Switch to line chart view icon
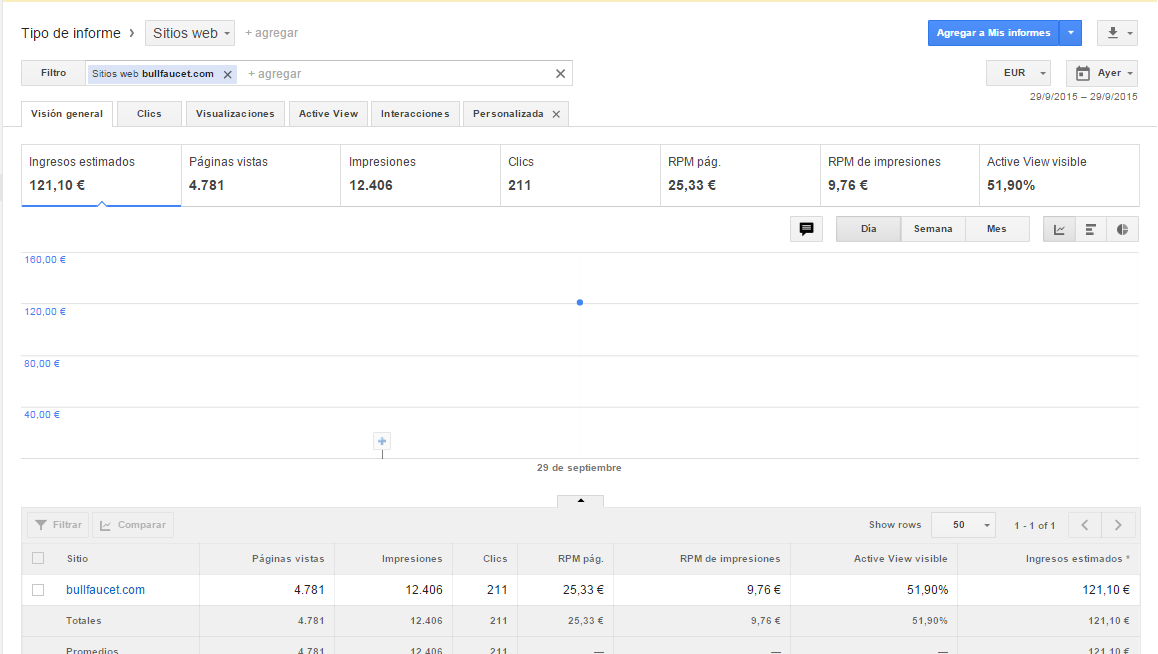The width and height of the screenshot is (1158, 654). click(x=1059, y=230)
